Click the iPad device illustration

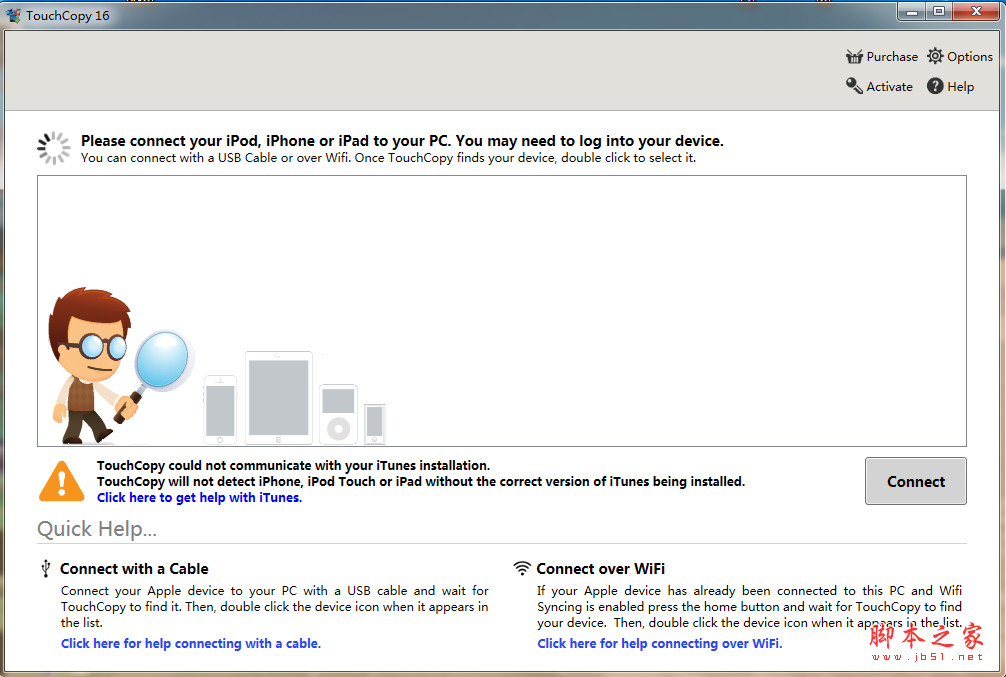[278, 398]
